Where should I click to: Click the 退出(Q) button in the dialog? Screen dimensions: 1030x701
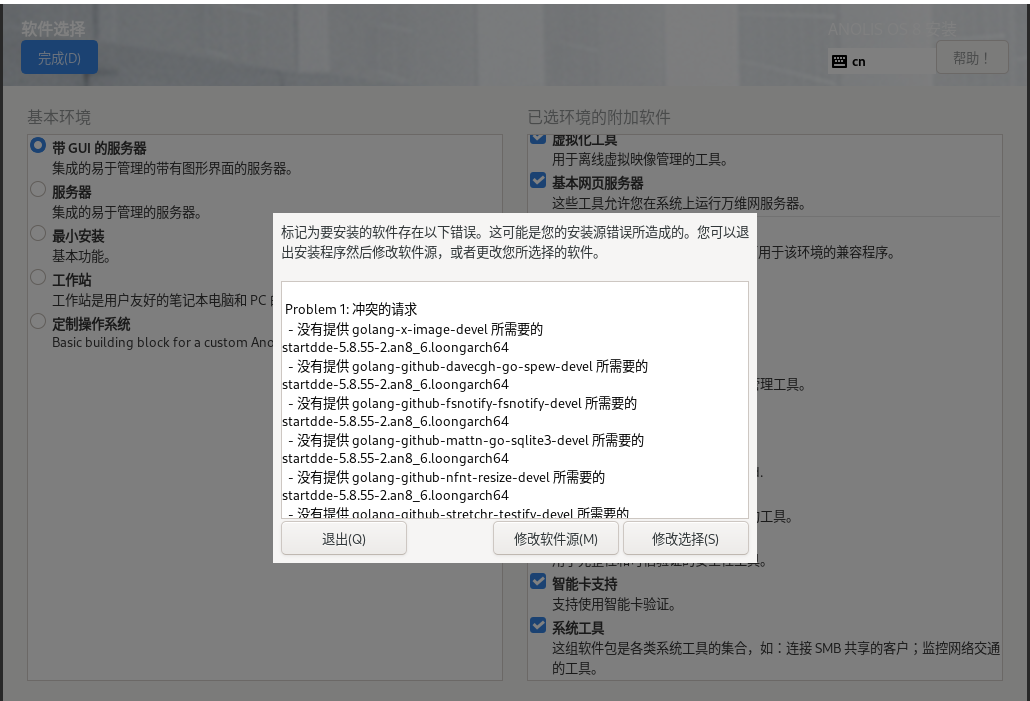click(x=343, y=538)
